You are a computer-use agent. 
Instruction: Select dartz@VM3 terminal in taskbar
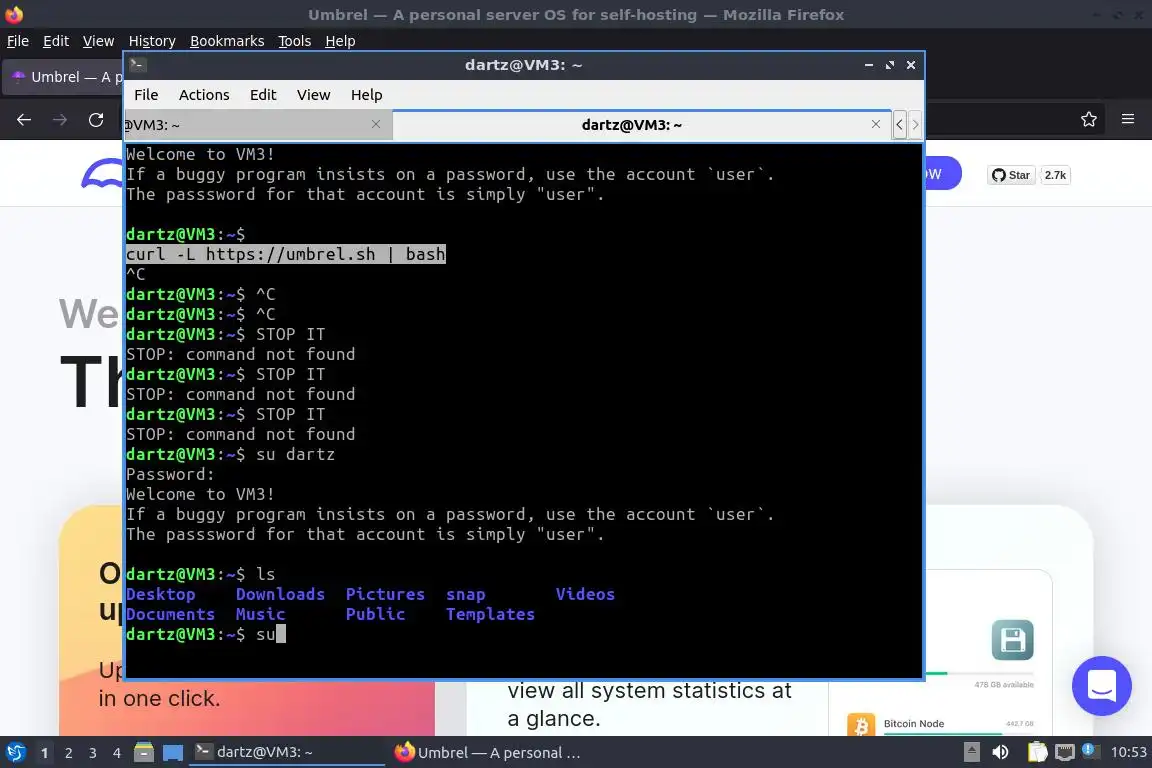[287, 753]
